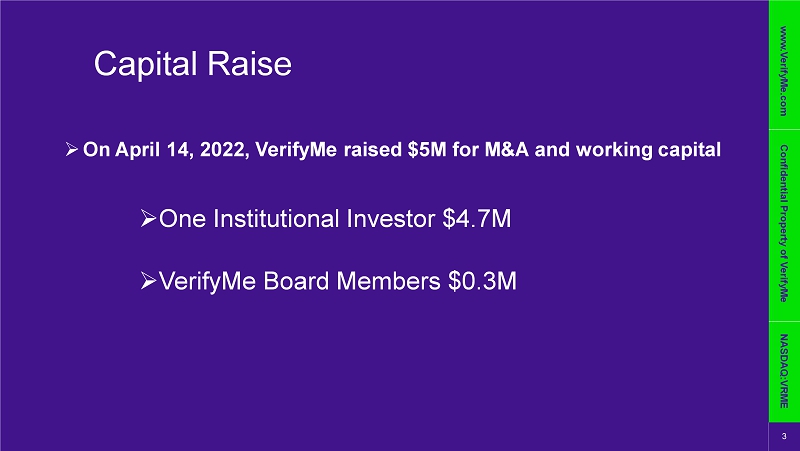The image size is (800, 451).
Task: Click the arrow bullet beside One Institutional Investor
Action: click(148, 218)
